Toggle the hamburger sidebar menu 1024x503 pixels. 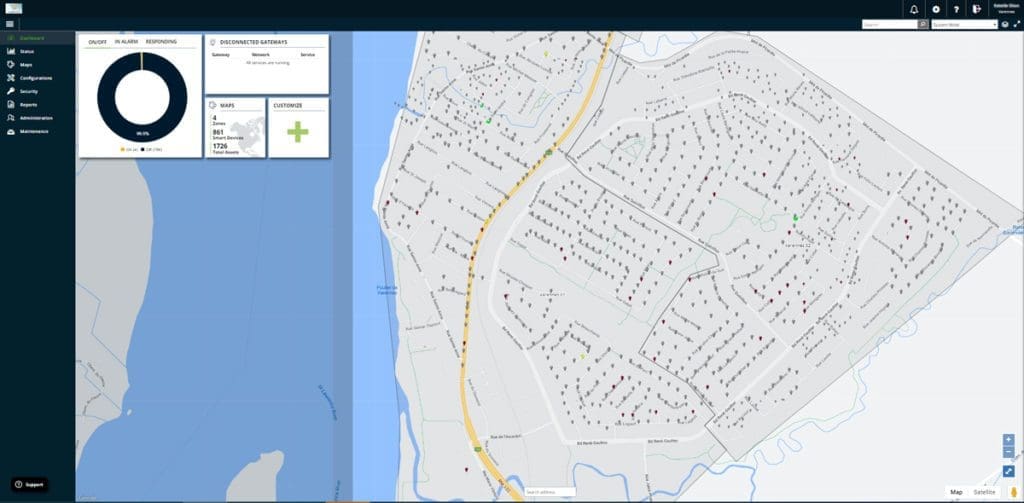click(10, 24)
